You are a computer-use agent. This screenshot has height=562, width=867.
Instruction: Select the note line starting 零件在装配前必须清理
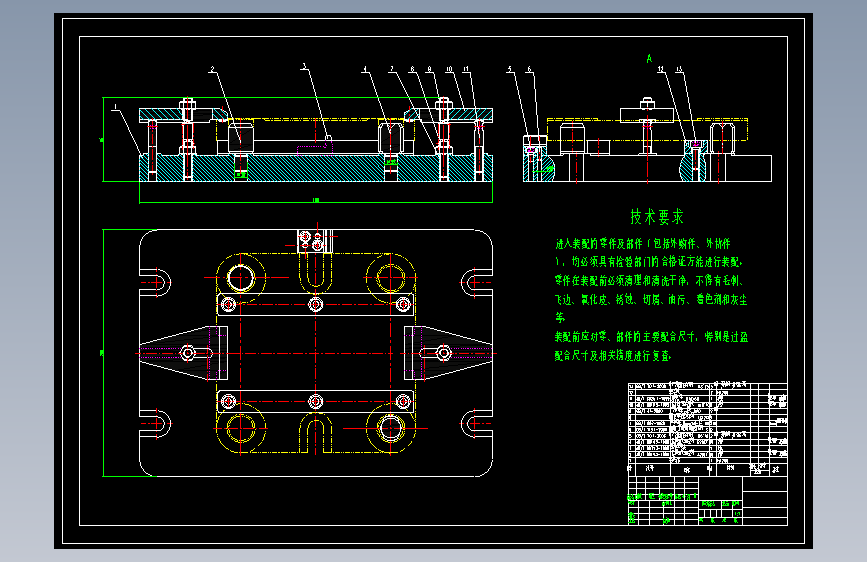649,280
